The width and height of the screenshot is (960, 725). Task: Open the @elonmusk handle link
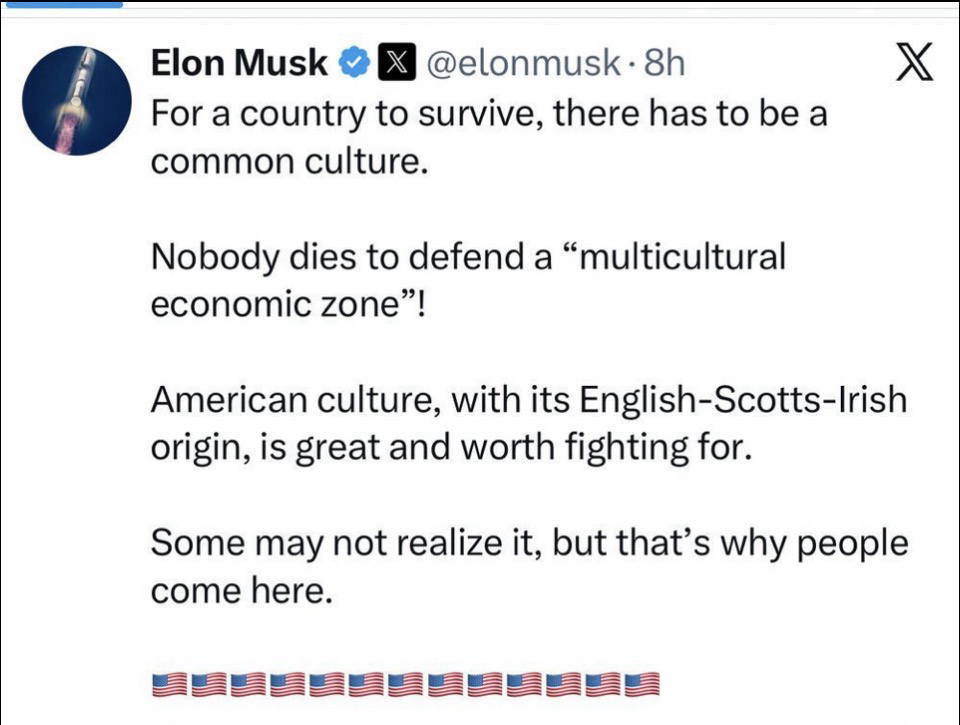(x=521, y=63)
